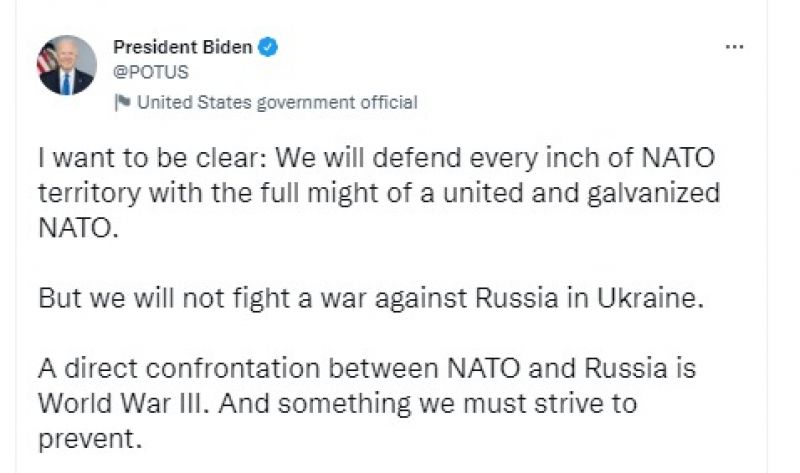The image size is (800, 473).
Task: Open the @POTUS handle link
Action: coord(151,72)
